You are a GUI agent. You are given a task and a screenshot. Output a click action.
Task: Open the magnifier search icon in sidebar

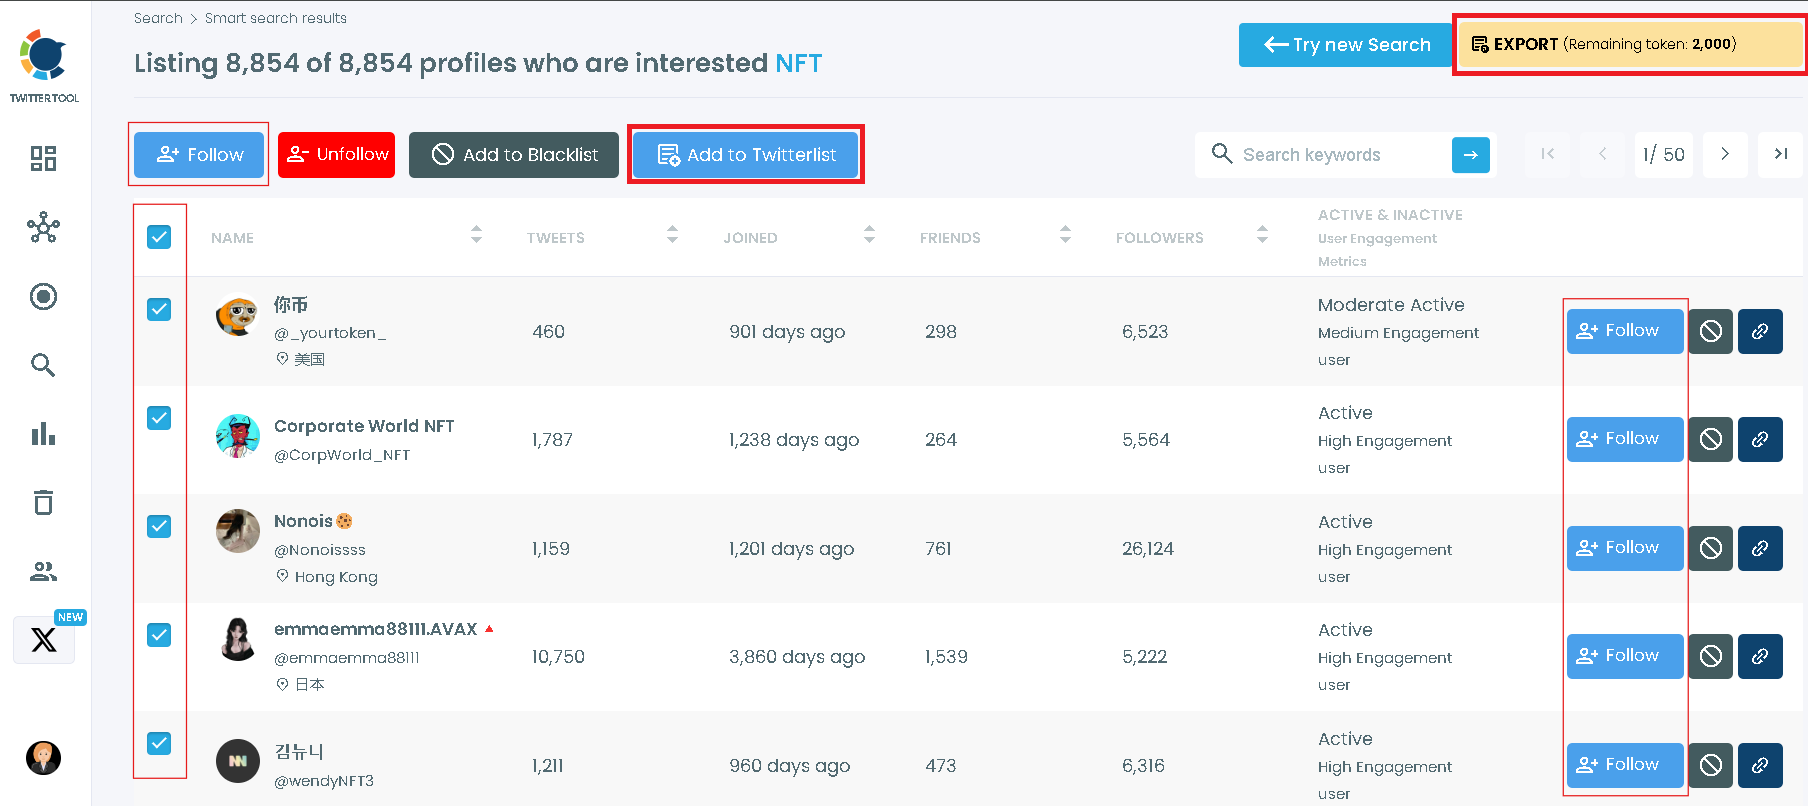pyautogui.click(x=43, y=365)
